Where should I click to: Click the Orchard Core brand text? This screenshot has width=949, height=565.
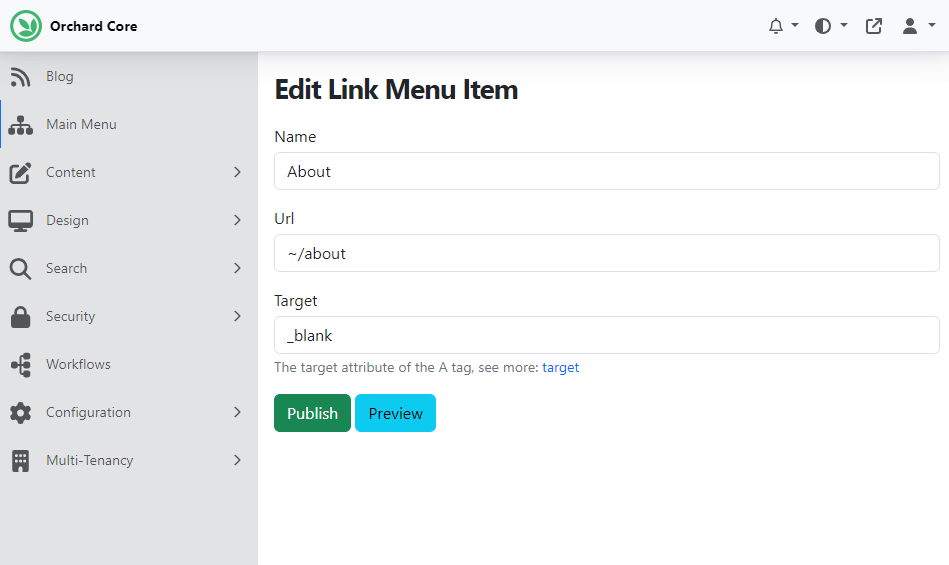94,26
